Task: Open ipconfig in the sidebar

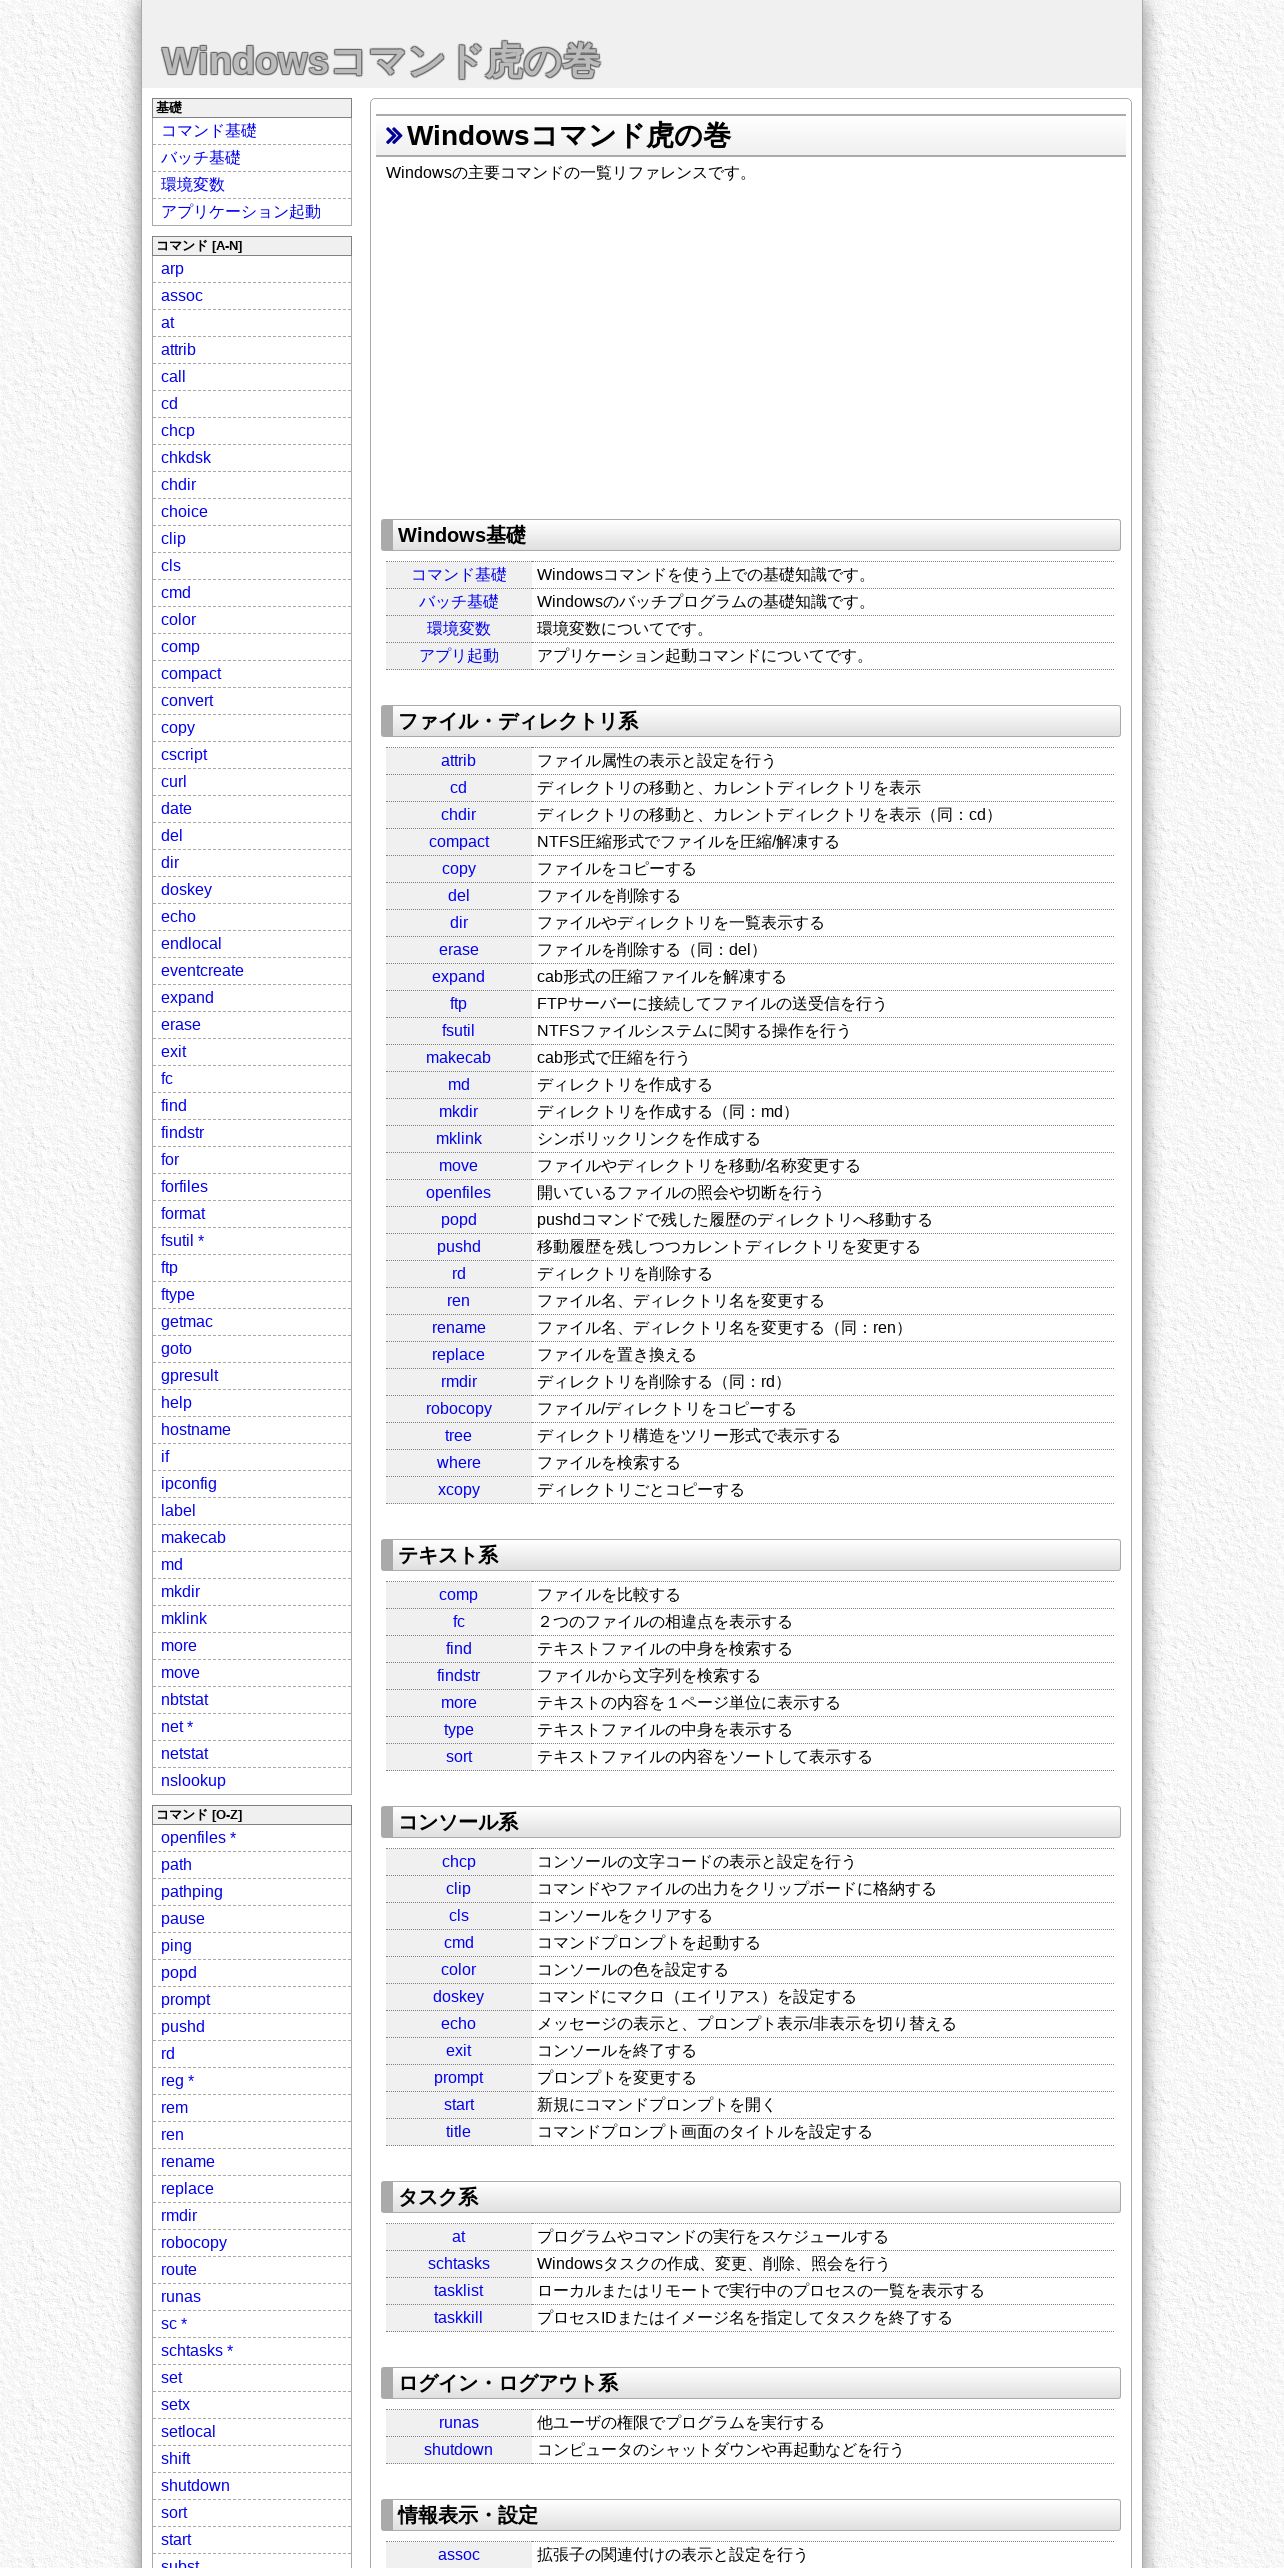Action: [x=188, y=1484]
